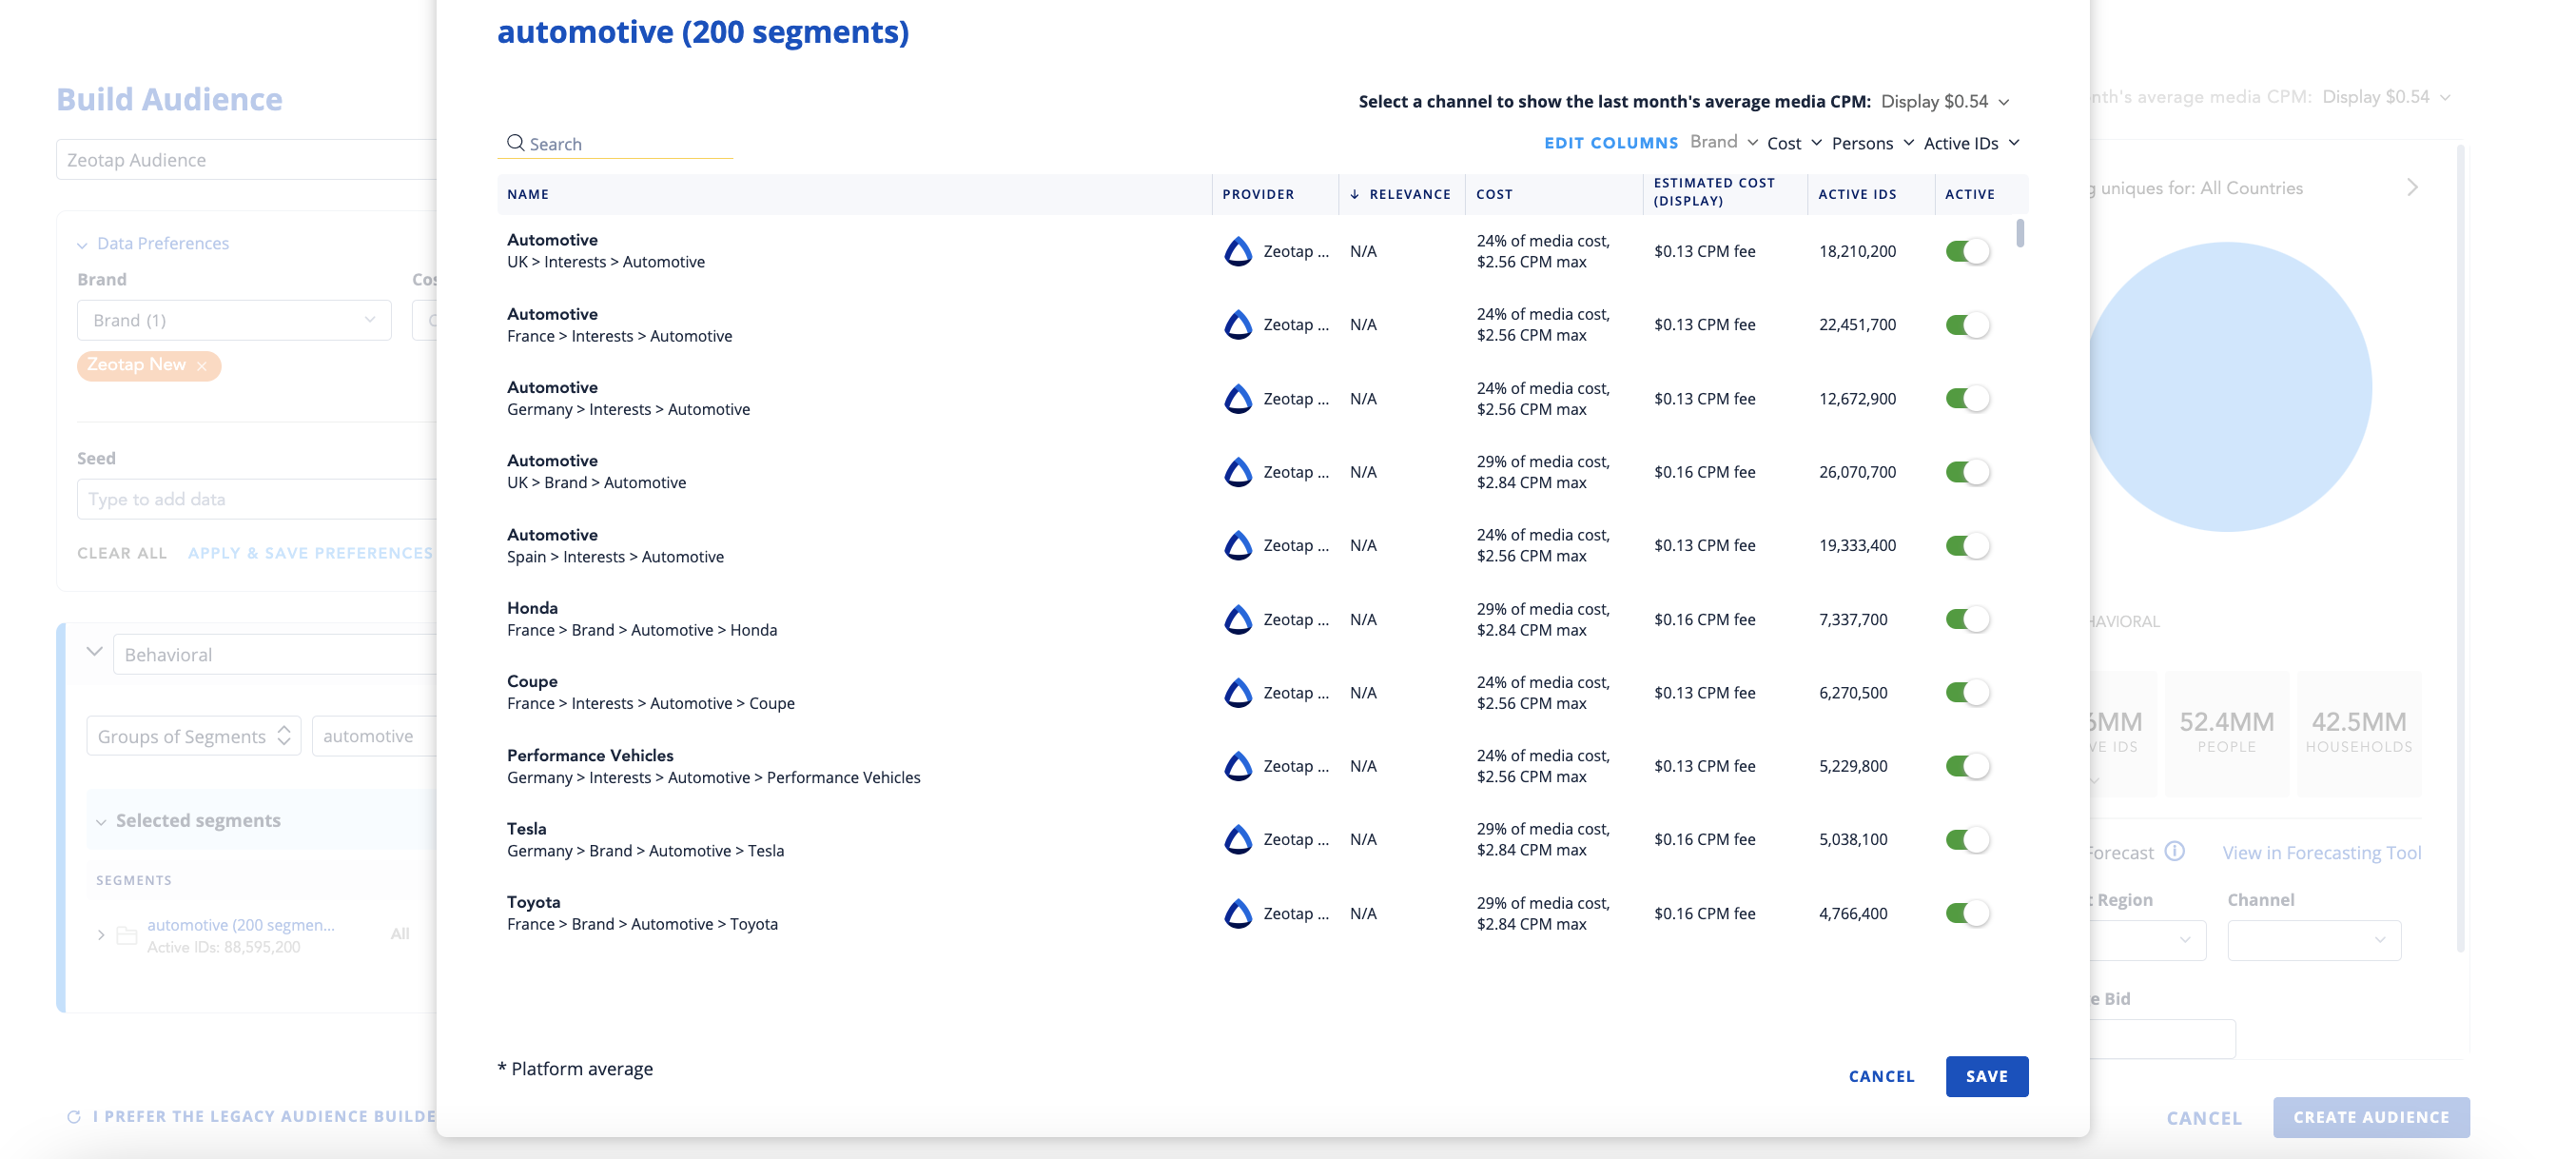The height and width of the screenshot is (1159, 2576).
Task: Remove the Zeotap New brand tag
Action: (x=202, y=366)
